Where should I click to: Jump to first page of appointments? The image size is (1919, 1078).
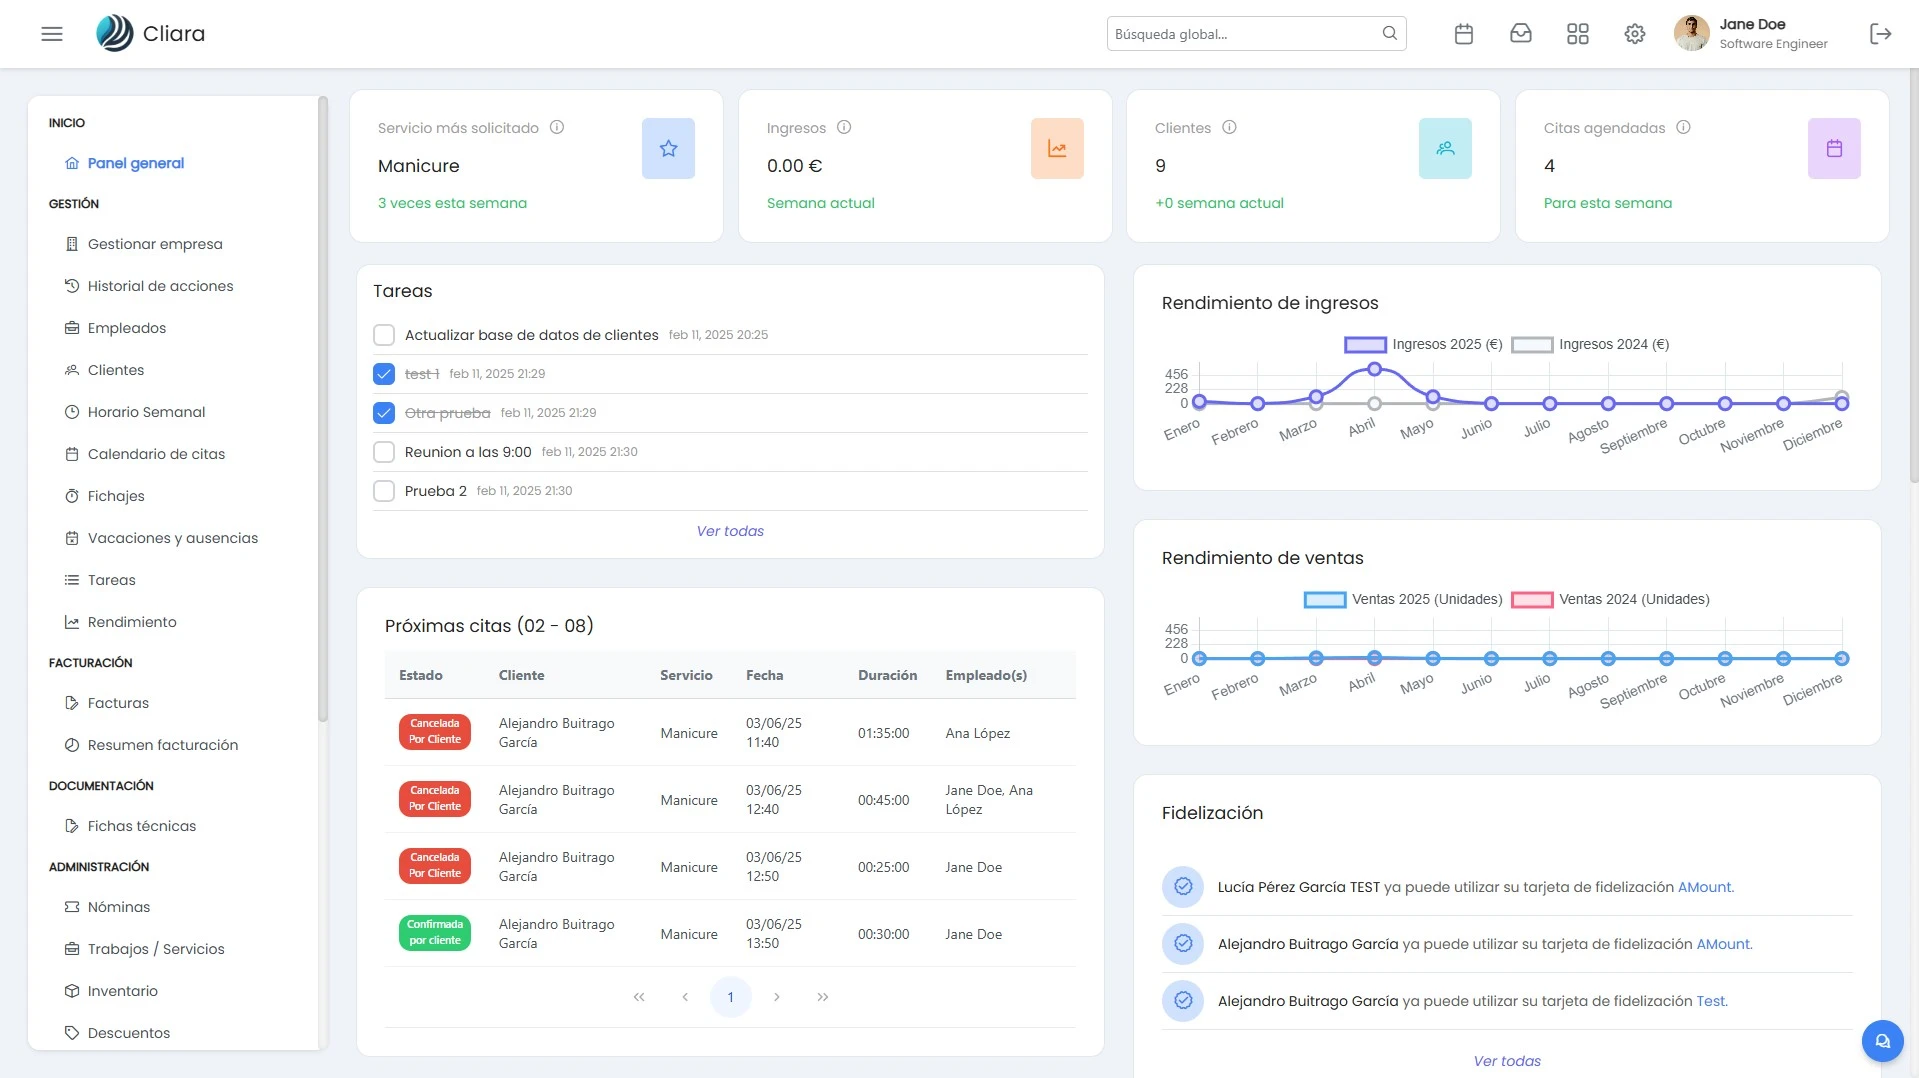tap(639, 997)
